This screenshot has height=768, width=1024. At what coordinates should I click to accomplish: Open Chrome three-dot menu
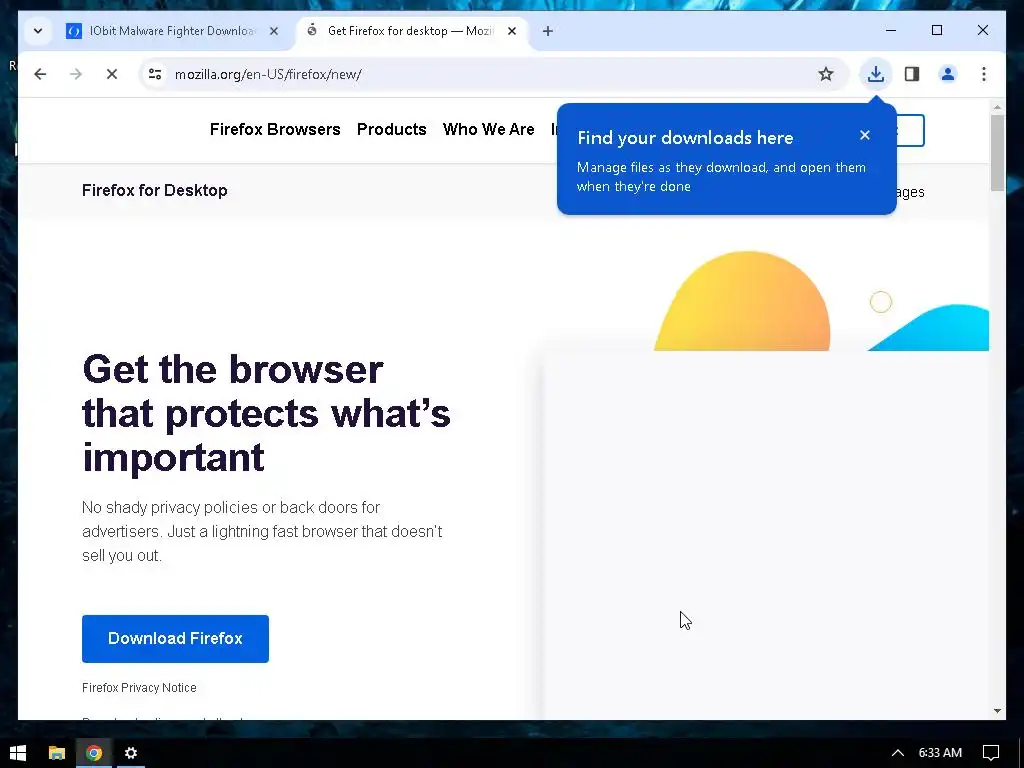984,74
